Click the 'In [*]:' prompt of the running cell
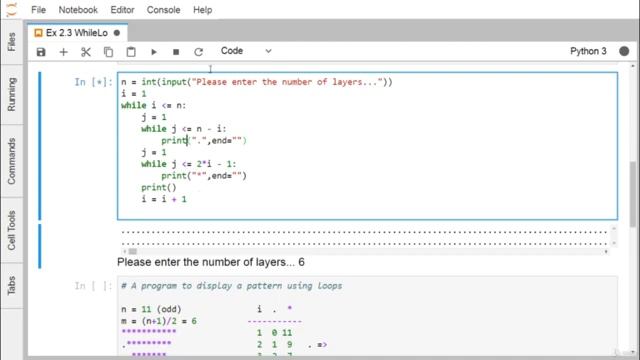Screen dimensions: 640x360 93,82
